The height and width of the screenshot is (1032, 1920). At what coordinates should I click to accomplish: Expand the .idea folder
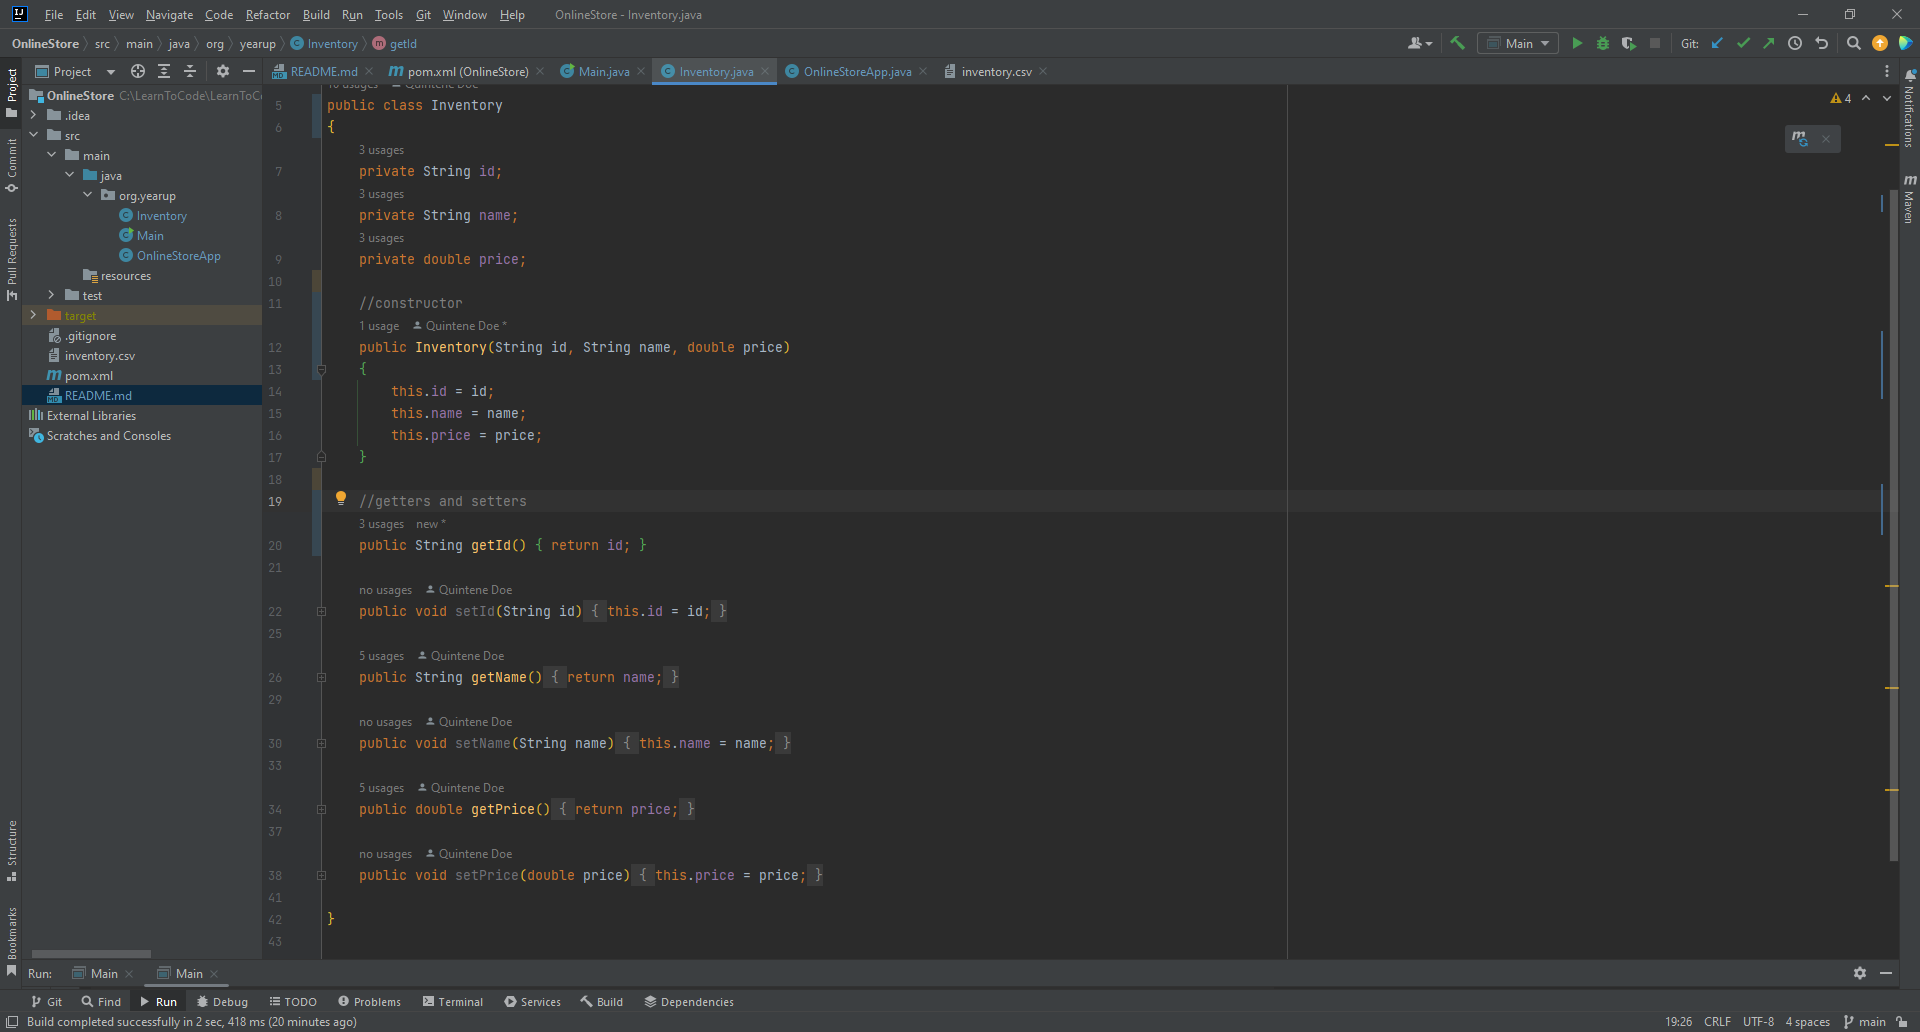click(34, 115)
